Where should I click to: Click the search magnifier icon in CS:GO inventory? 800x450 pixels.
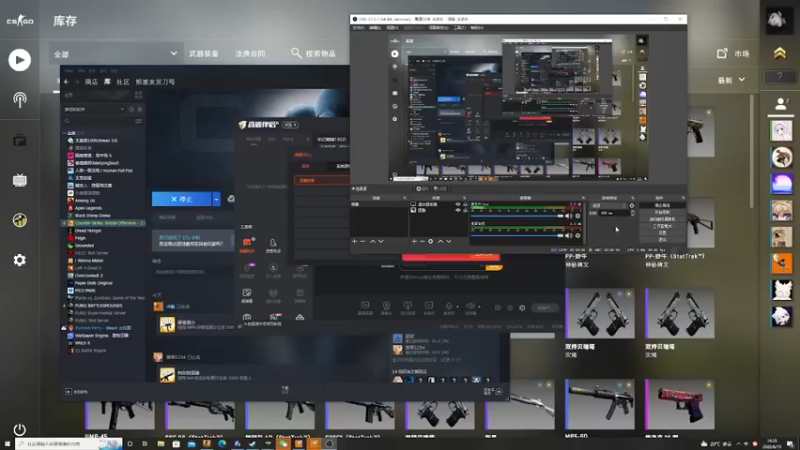(296, 53)
